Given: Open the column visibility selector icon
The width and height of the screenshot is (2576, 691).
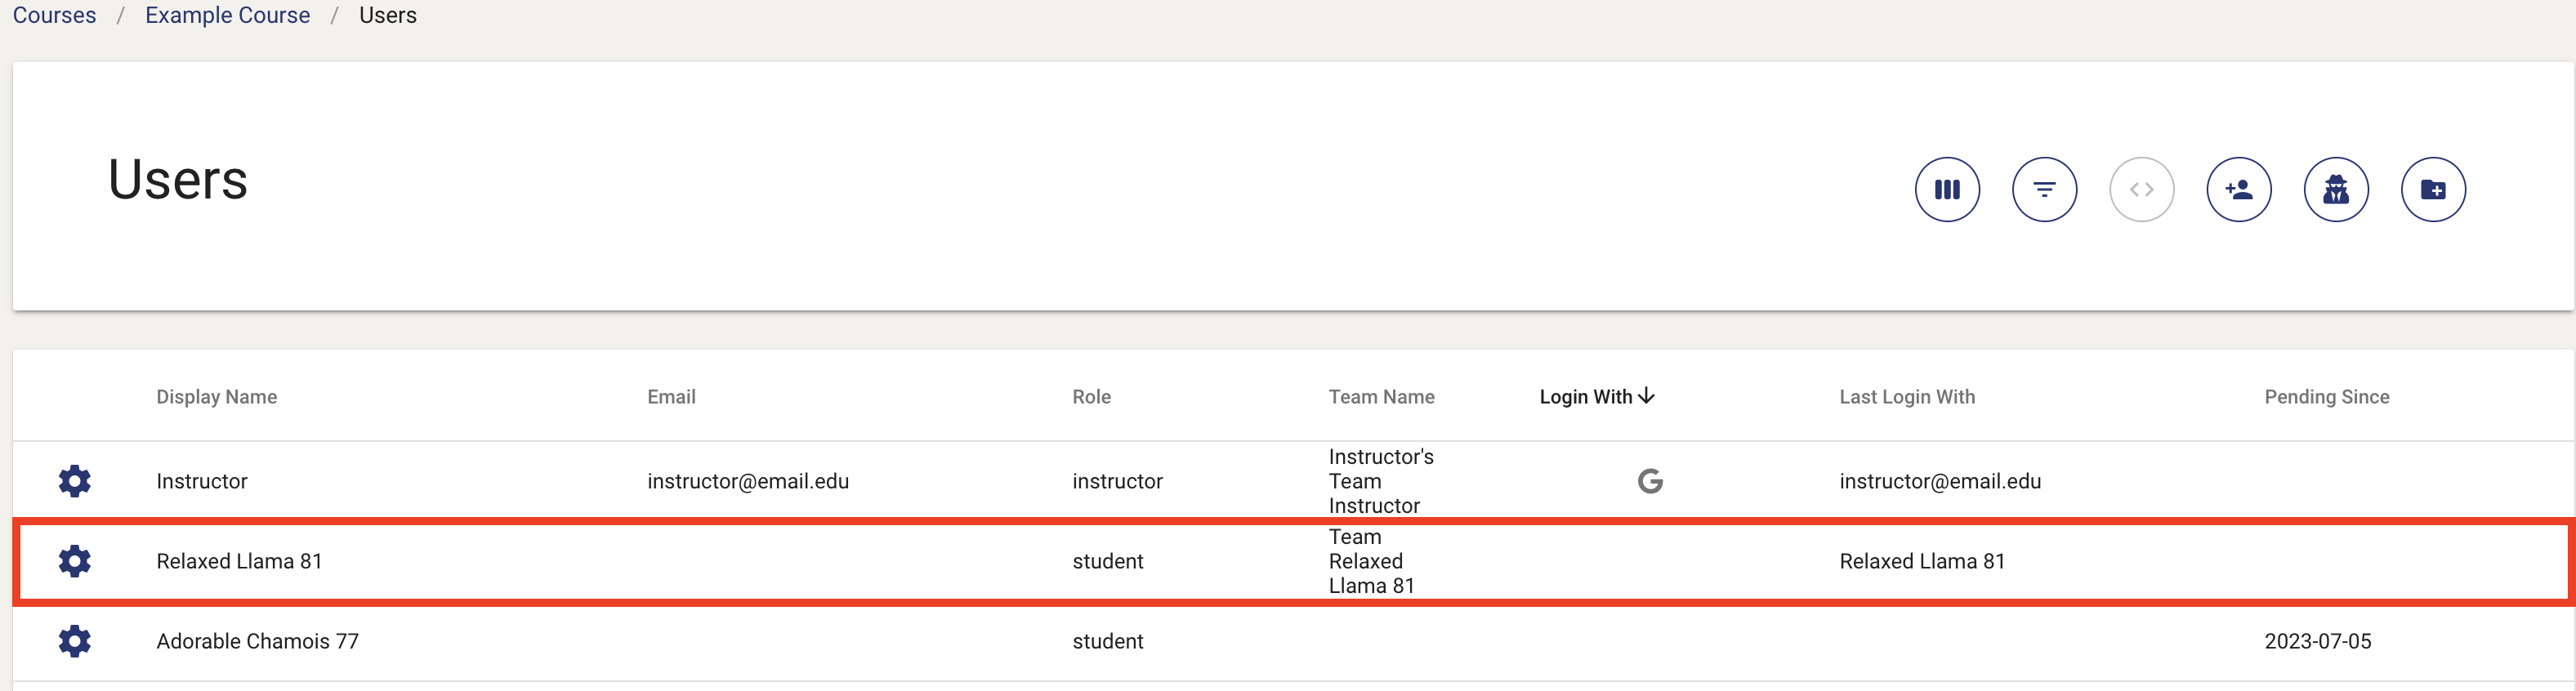Looking at the screenshot, I should coord(1946,189).
